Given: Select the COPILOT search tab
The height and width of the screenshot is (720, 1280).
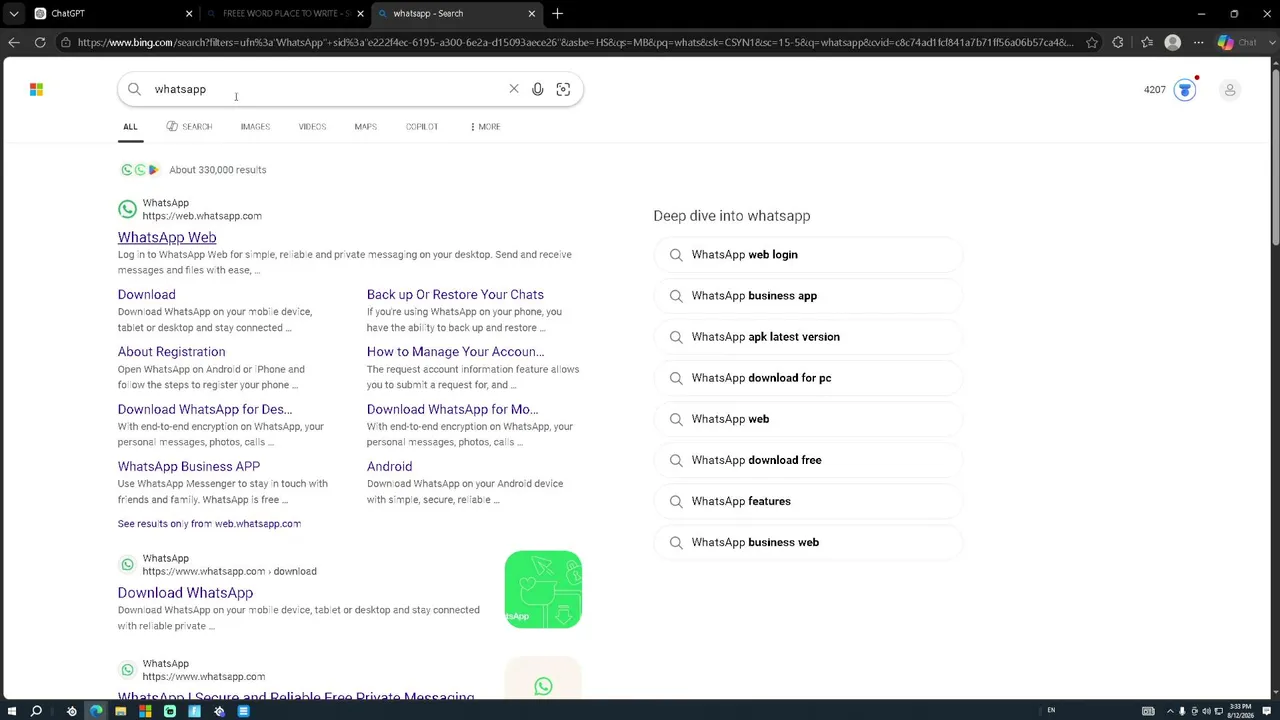Looking at the screenshot, I should [422, 127].
